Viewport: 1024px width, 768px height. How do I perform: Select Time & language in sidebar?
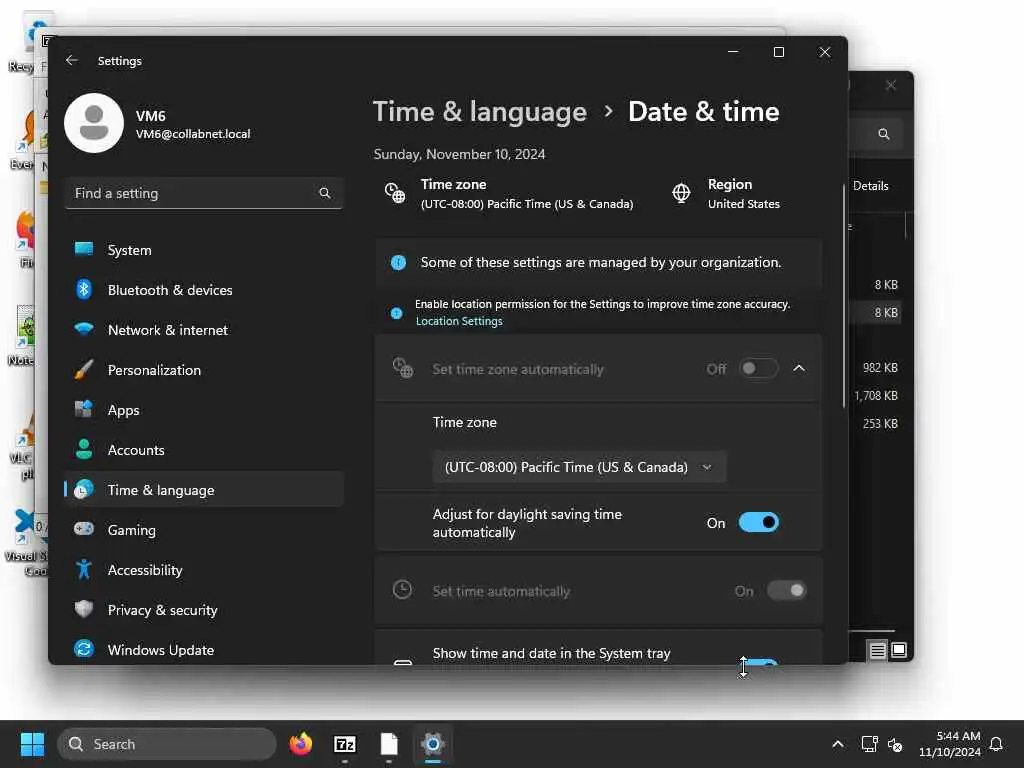point(204,490)
